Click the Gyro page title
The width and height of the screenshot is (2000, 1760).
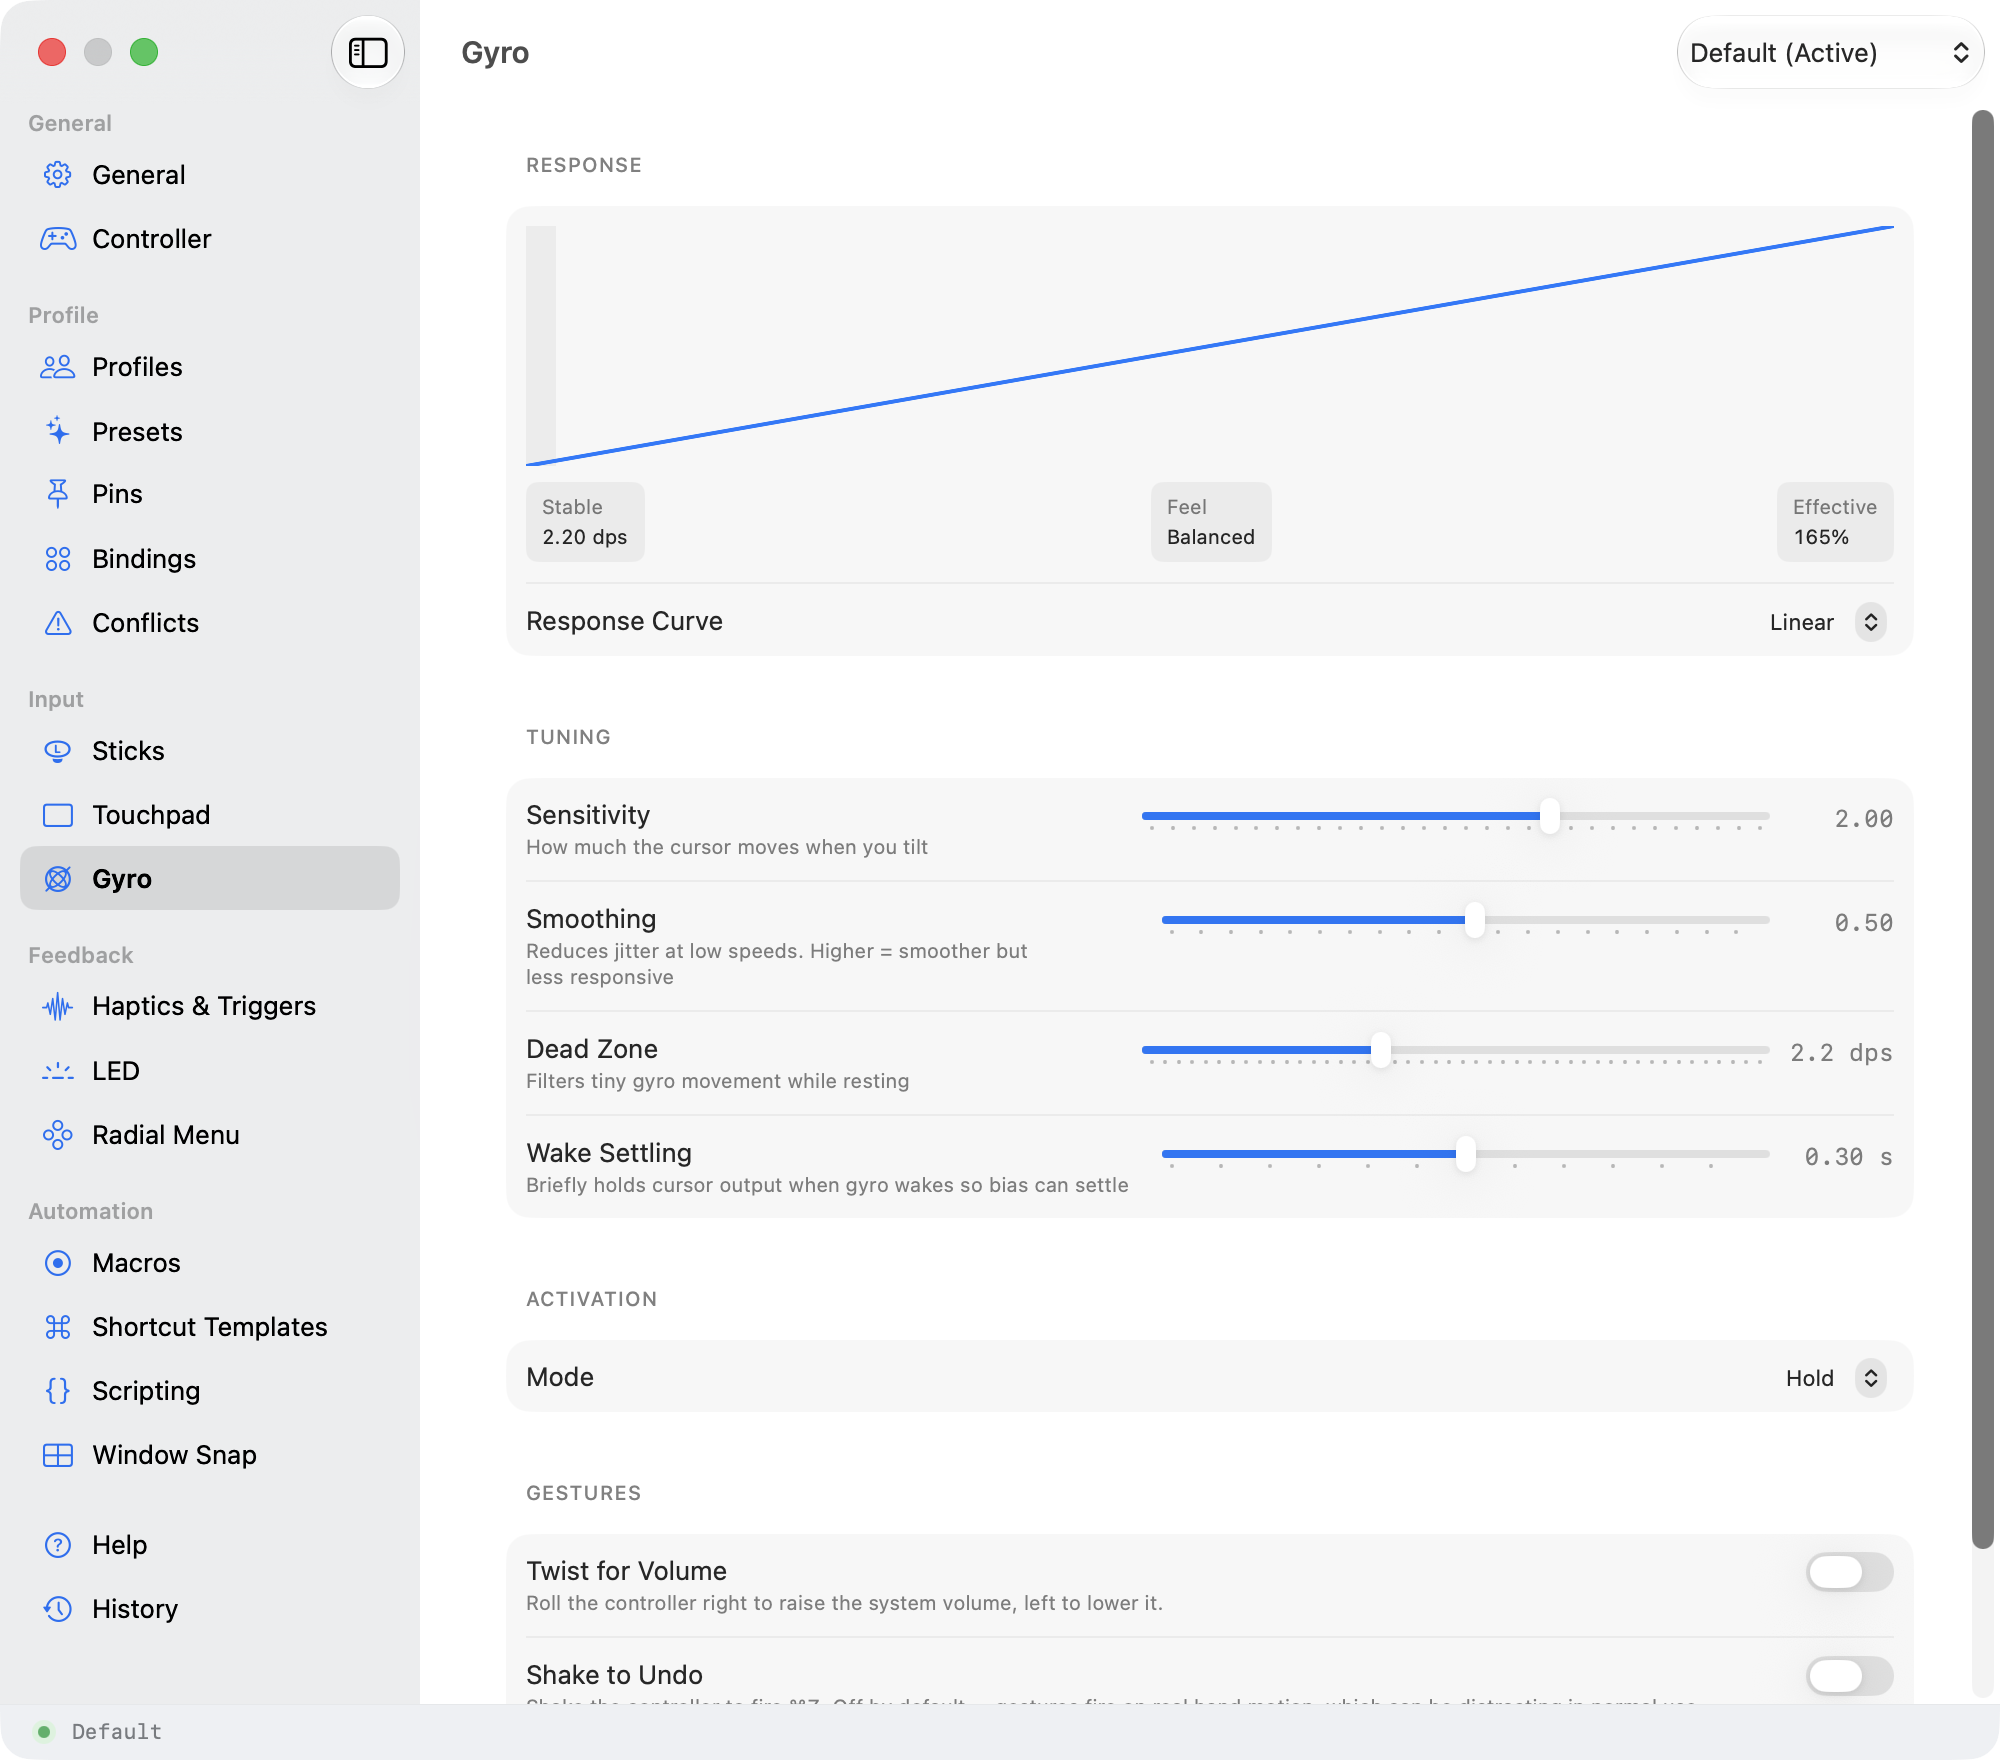[495, 52]
